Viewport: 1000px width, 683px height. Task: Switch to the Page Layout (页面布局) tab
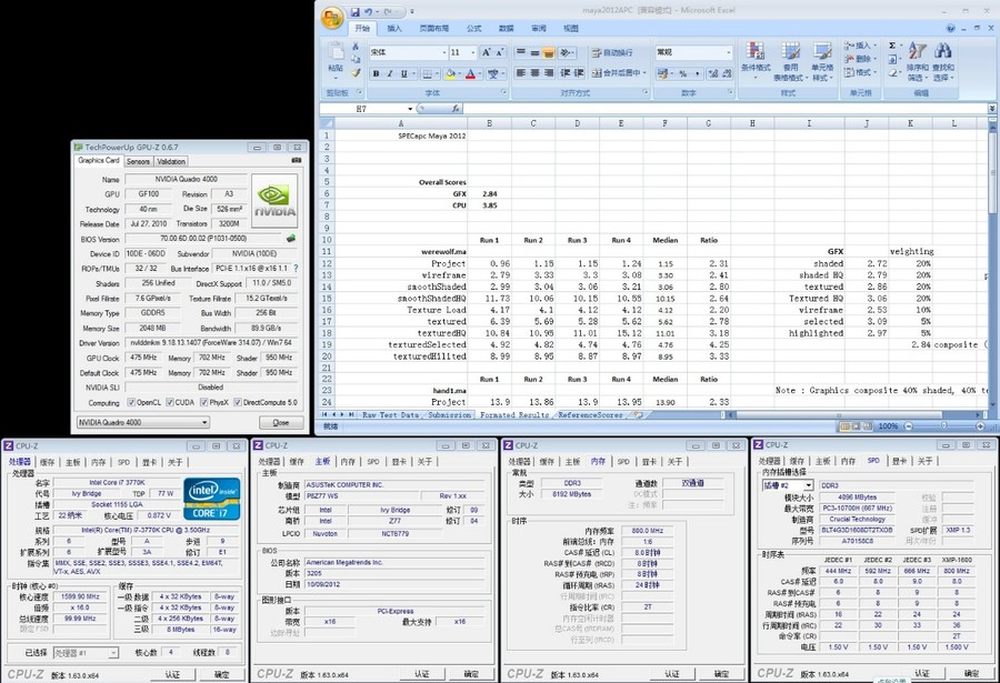click(x=434, y=28)
